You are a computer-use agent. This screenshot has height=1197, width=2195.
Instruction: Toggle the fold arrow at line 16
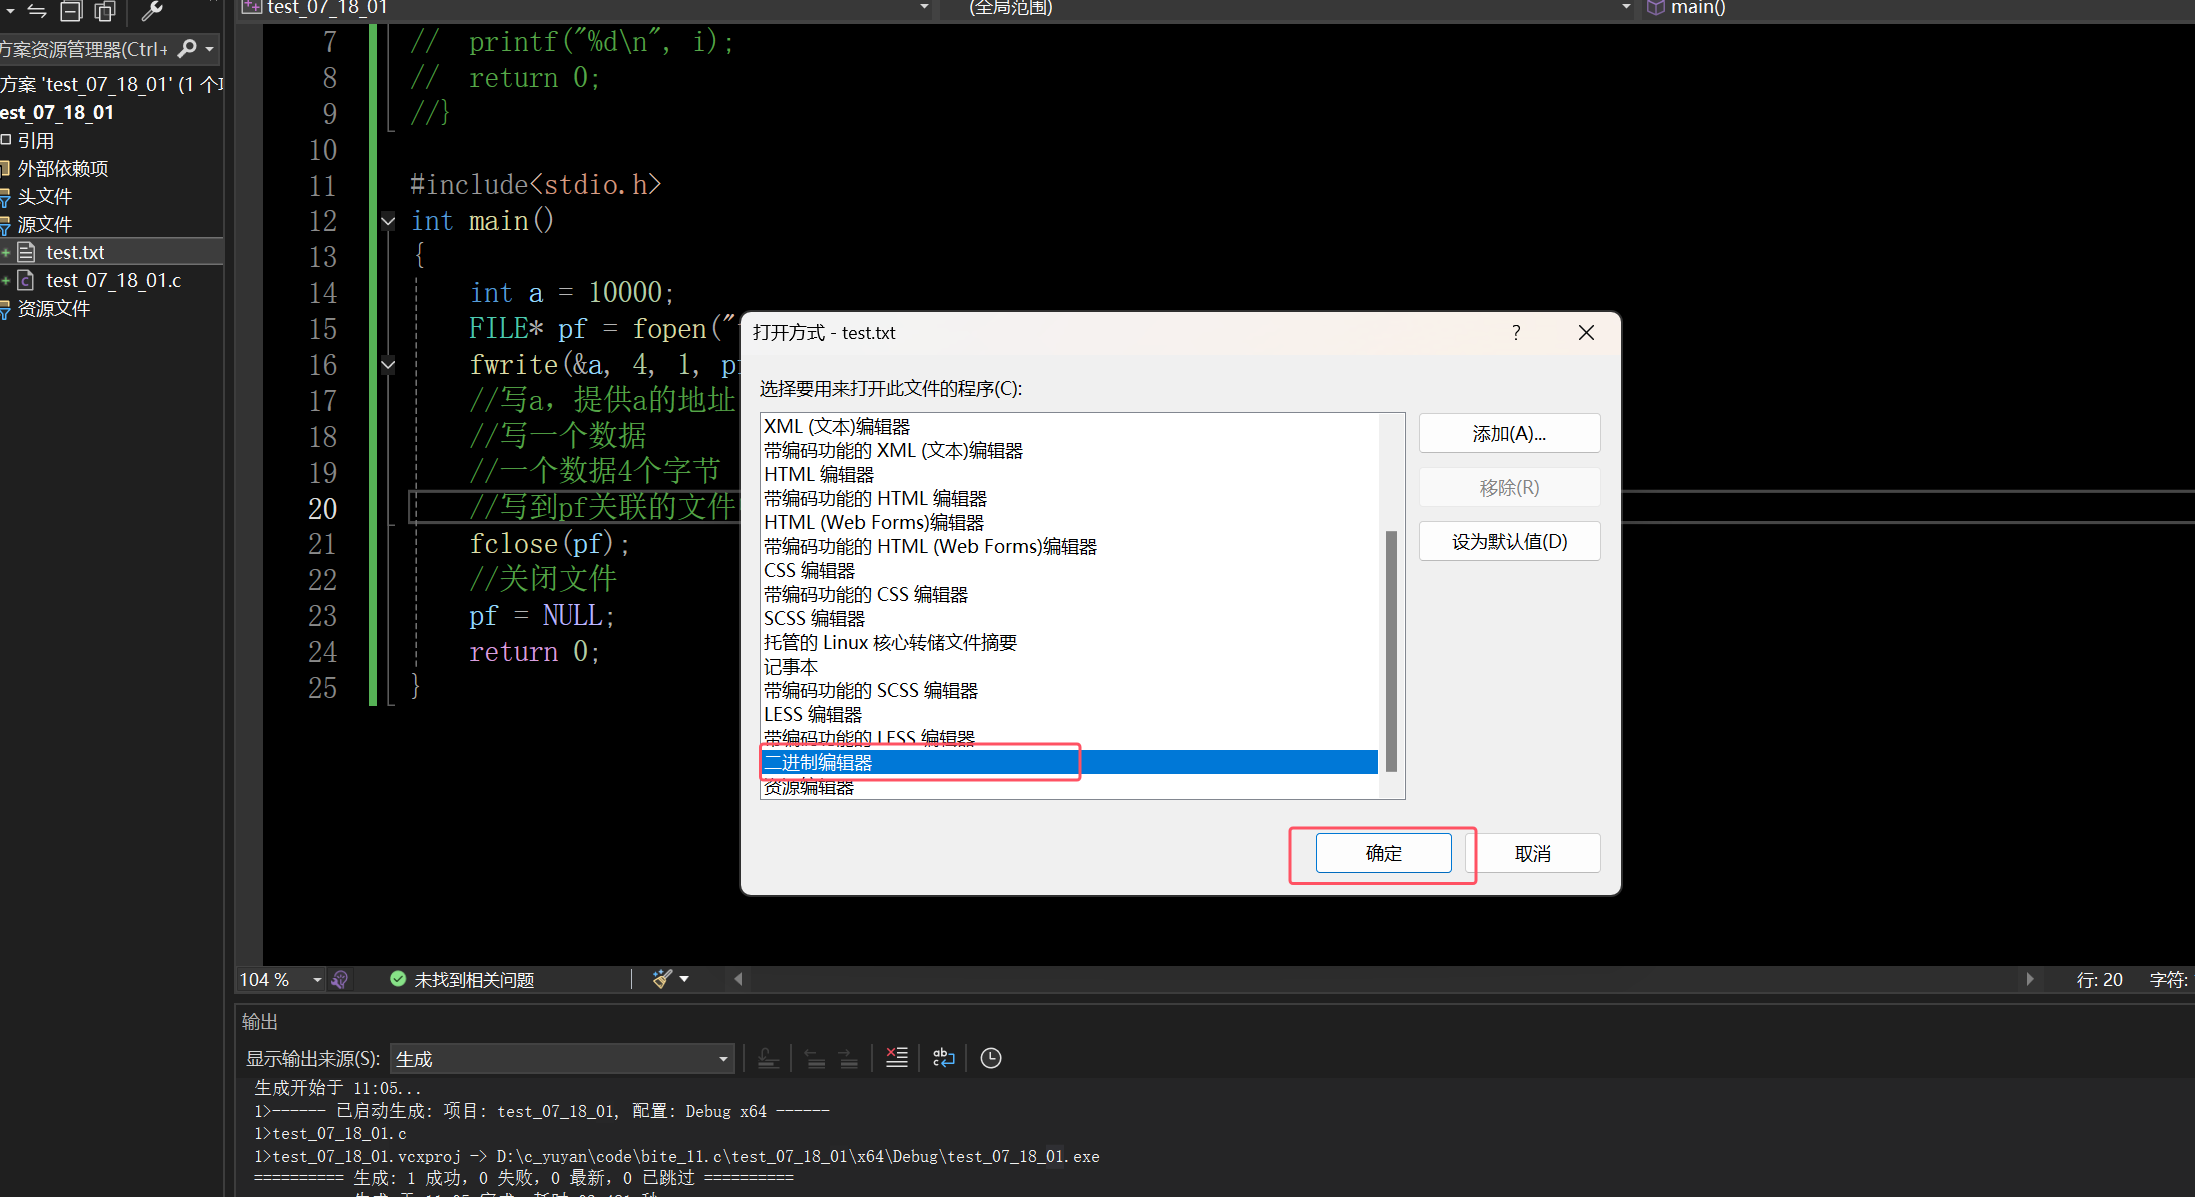click(388, 365)
